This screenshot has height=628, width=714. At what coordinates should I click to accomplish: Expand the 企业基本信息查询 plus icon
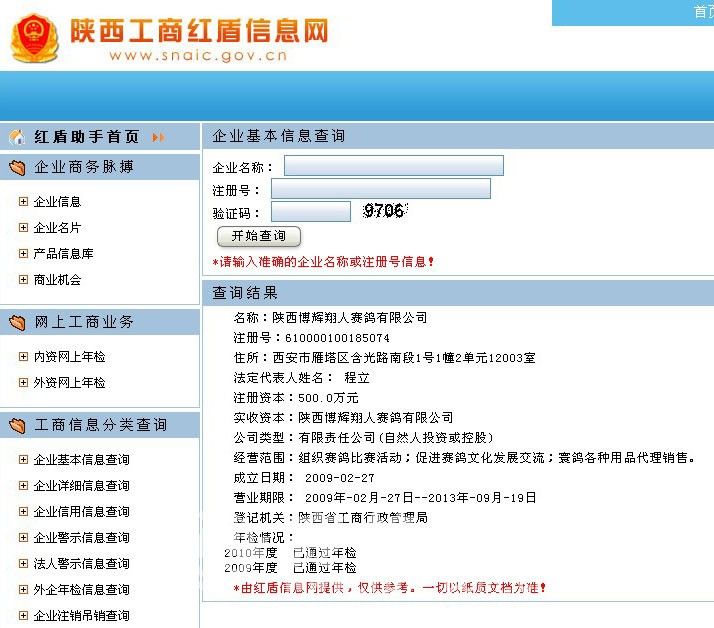pyautogui.click(x=23, y=460)
